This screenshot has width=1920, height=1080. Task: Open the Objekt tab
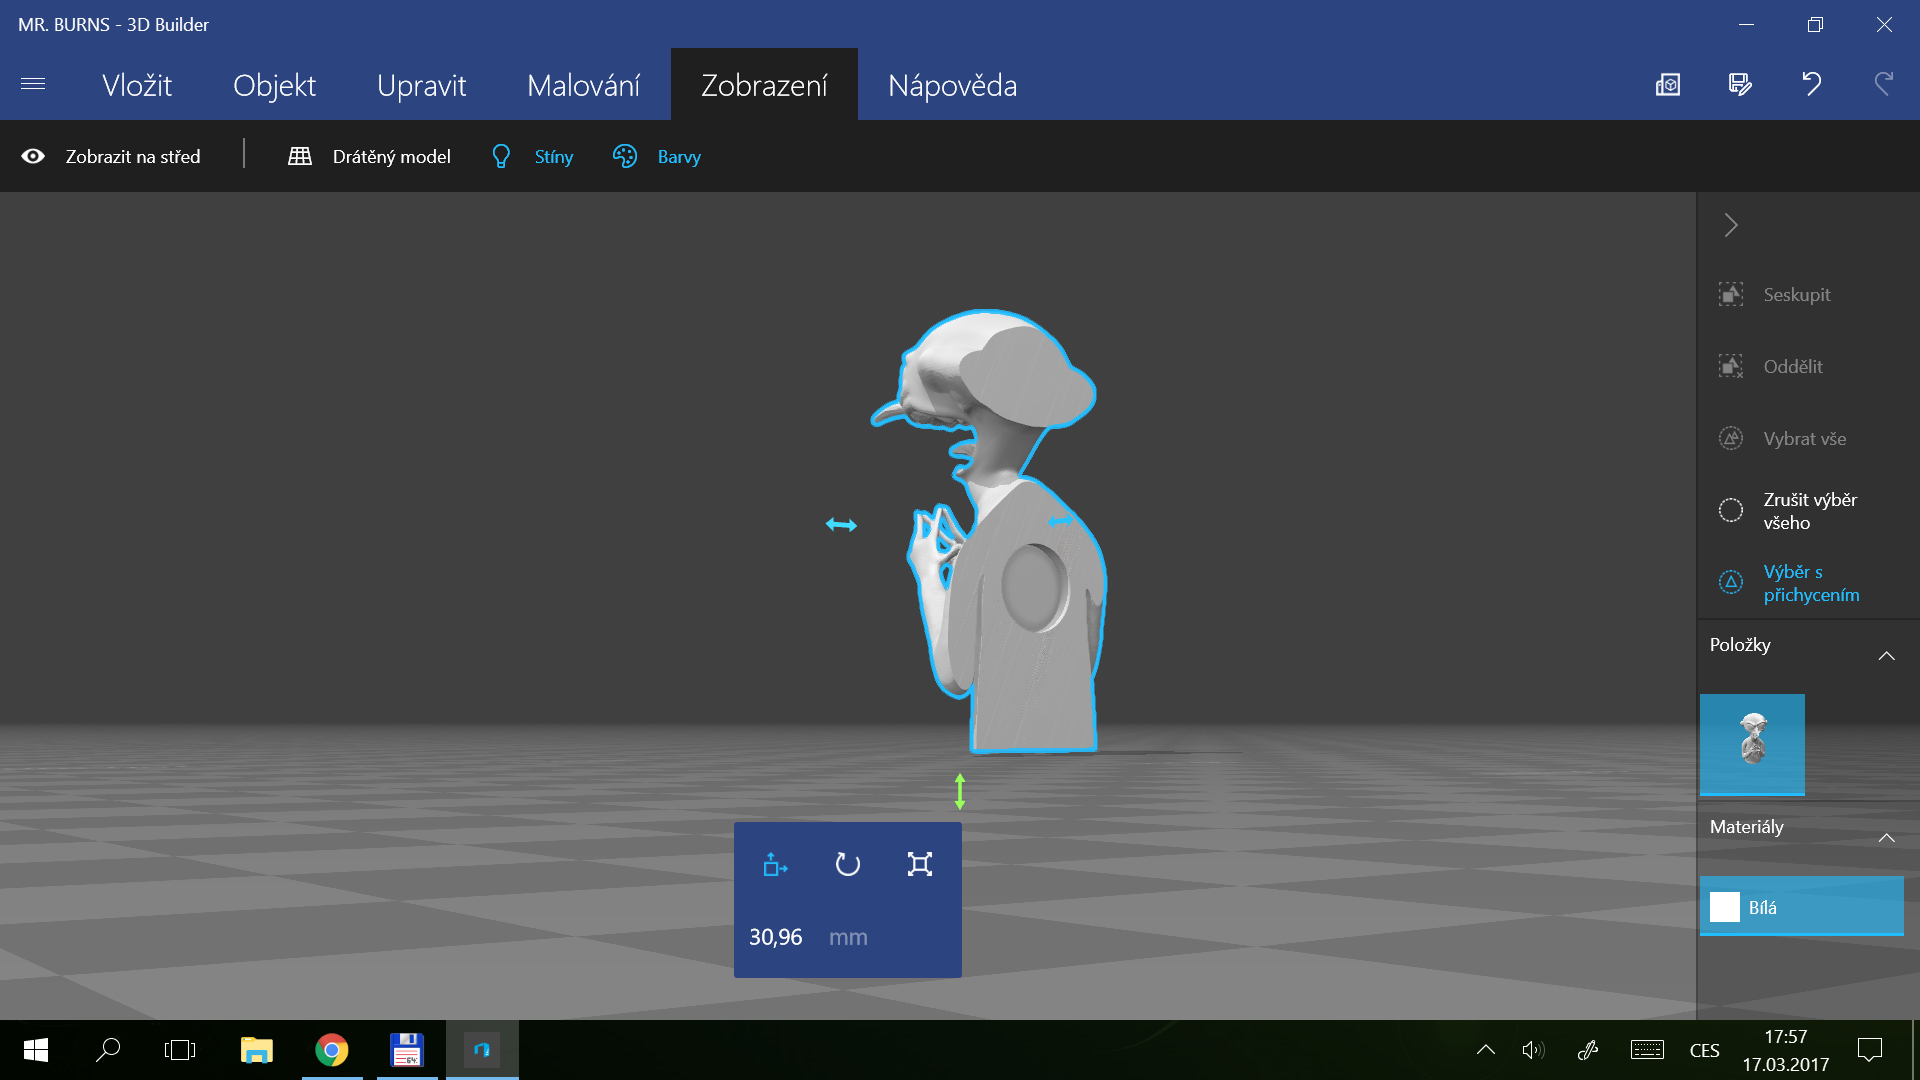click(274, 85)
